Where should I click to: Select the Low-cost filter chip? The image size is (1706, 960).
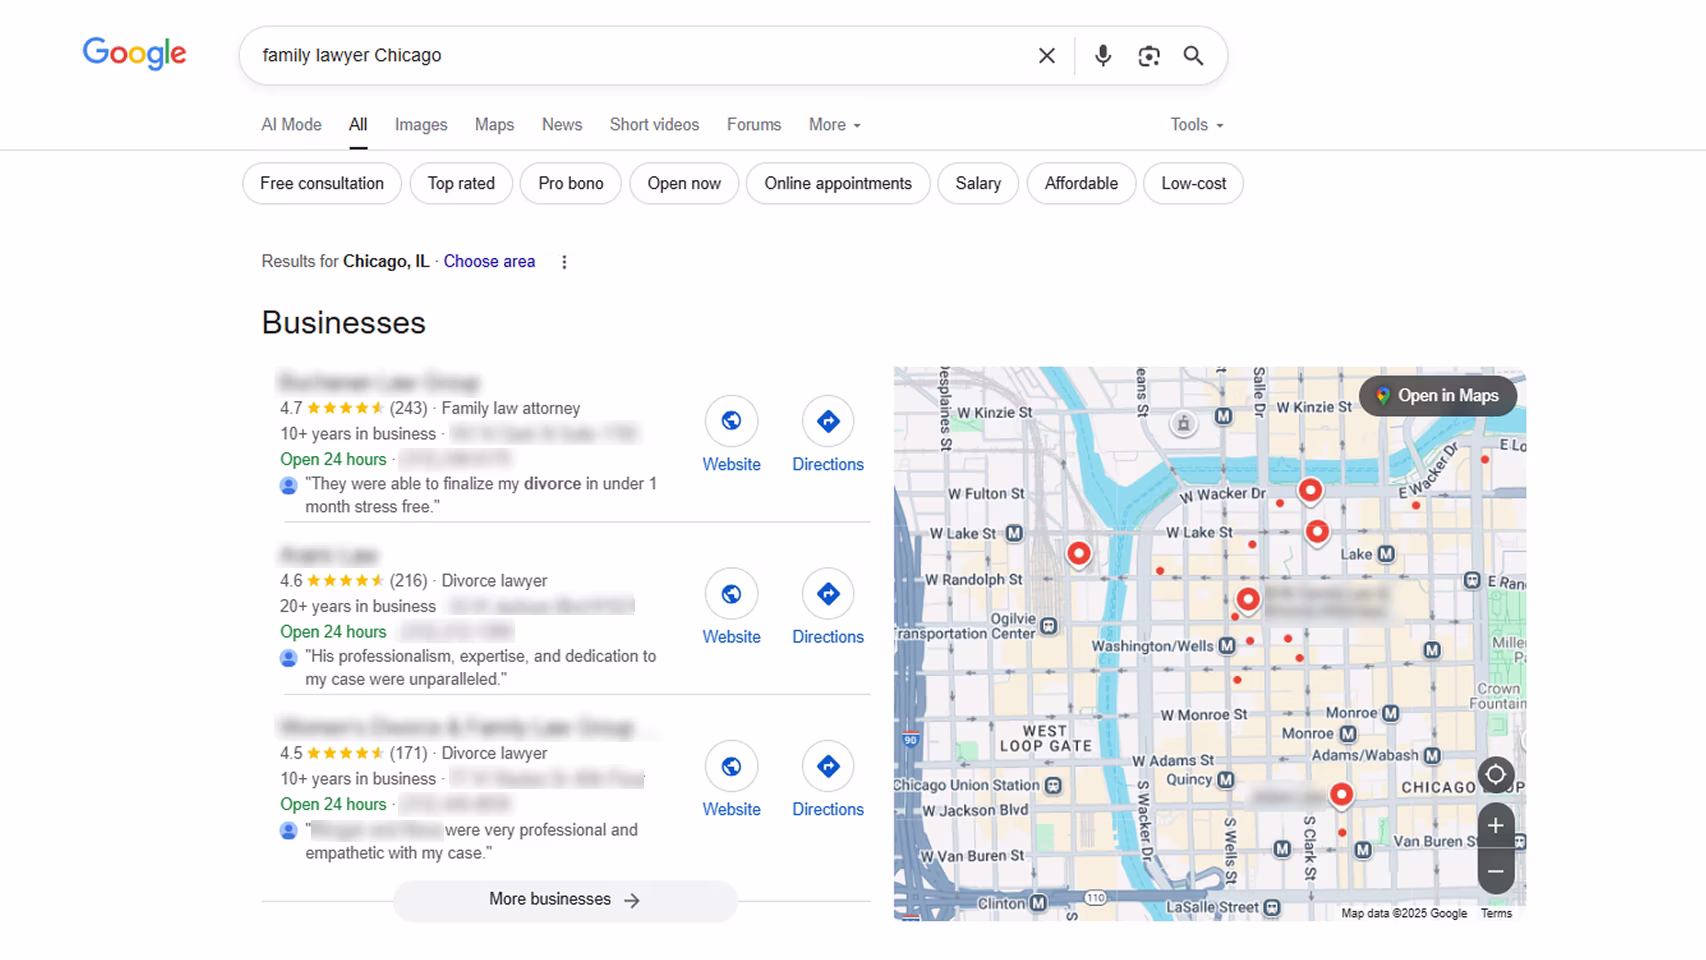1193,183
